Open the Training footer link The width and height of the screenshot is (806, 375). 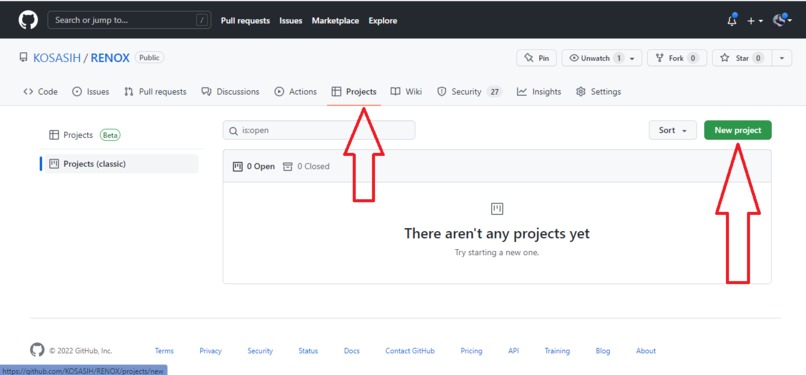tap(557, 351)
